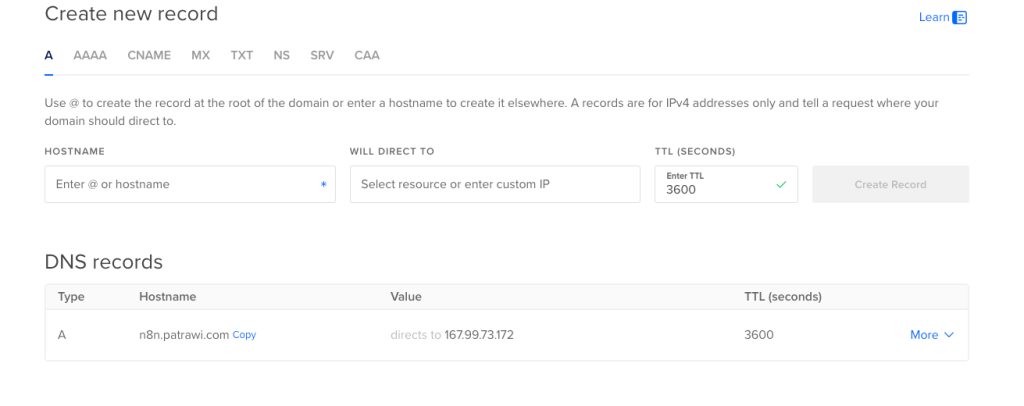1024x406 pixels.
Task: Copy the n8n.patrawi.com hostname
Action: (x=244, y=335)
